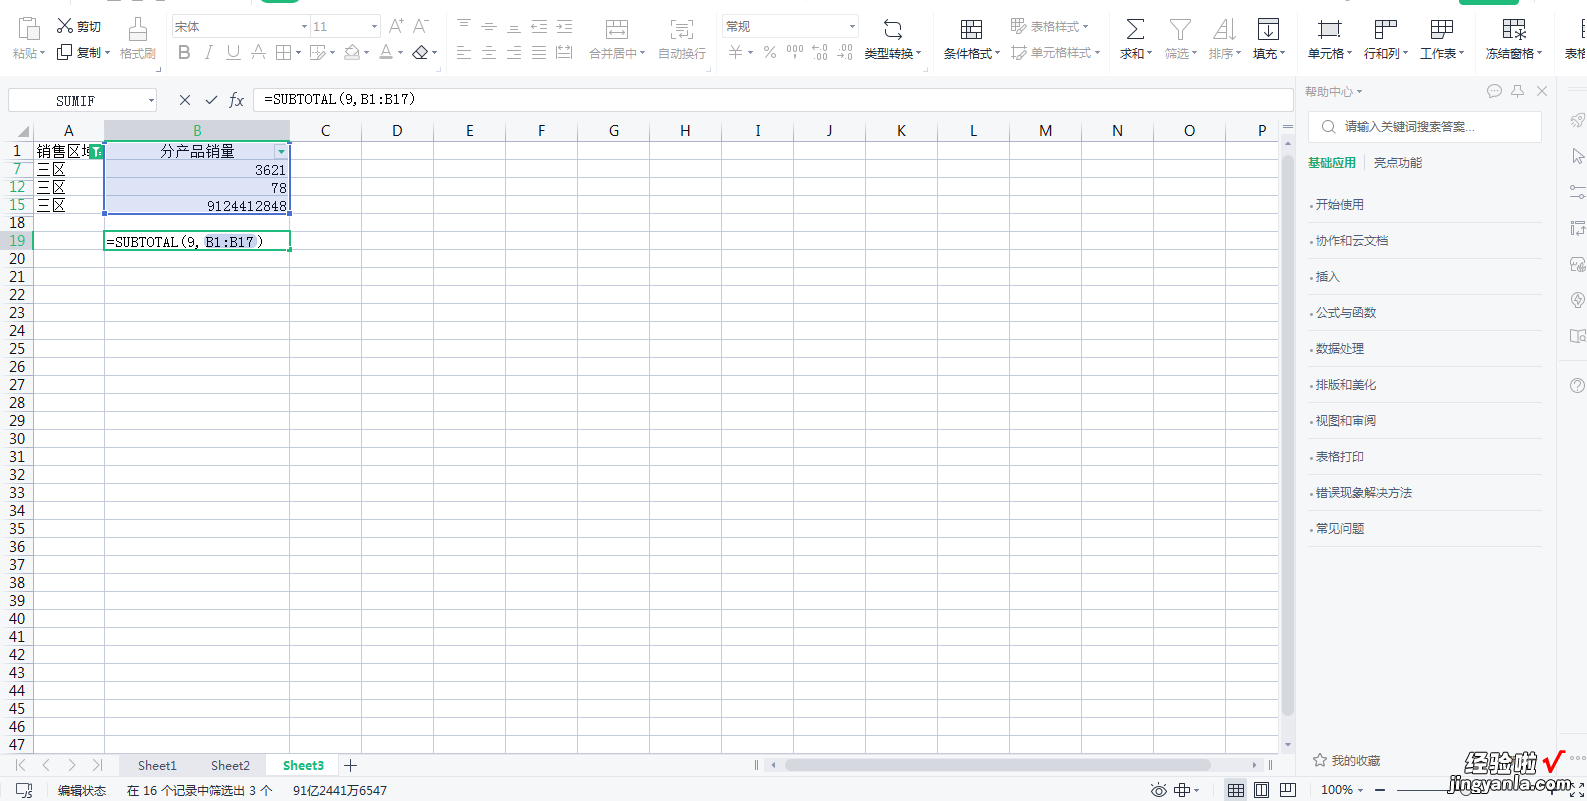Apply percent style icon

[x=770, y=52]
